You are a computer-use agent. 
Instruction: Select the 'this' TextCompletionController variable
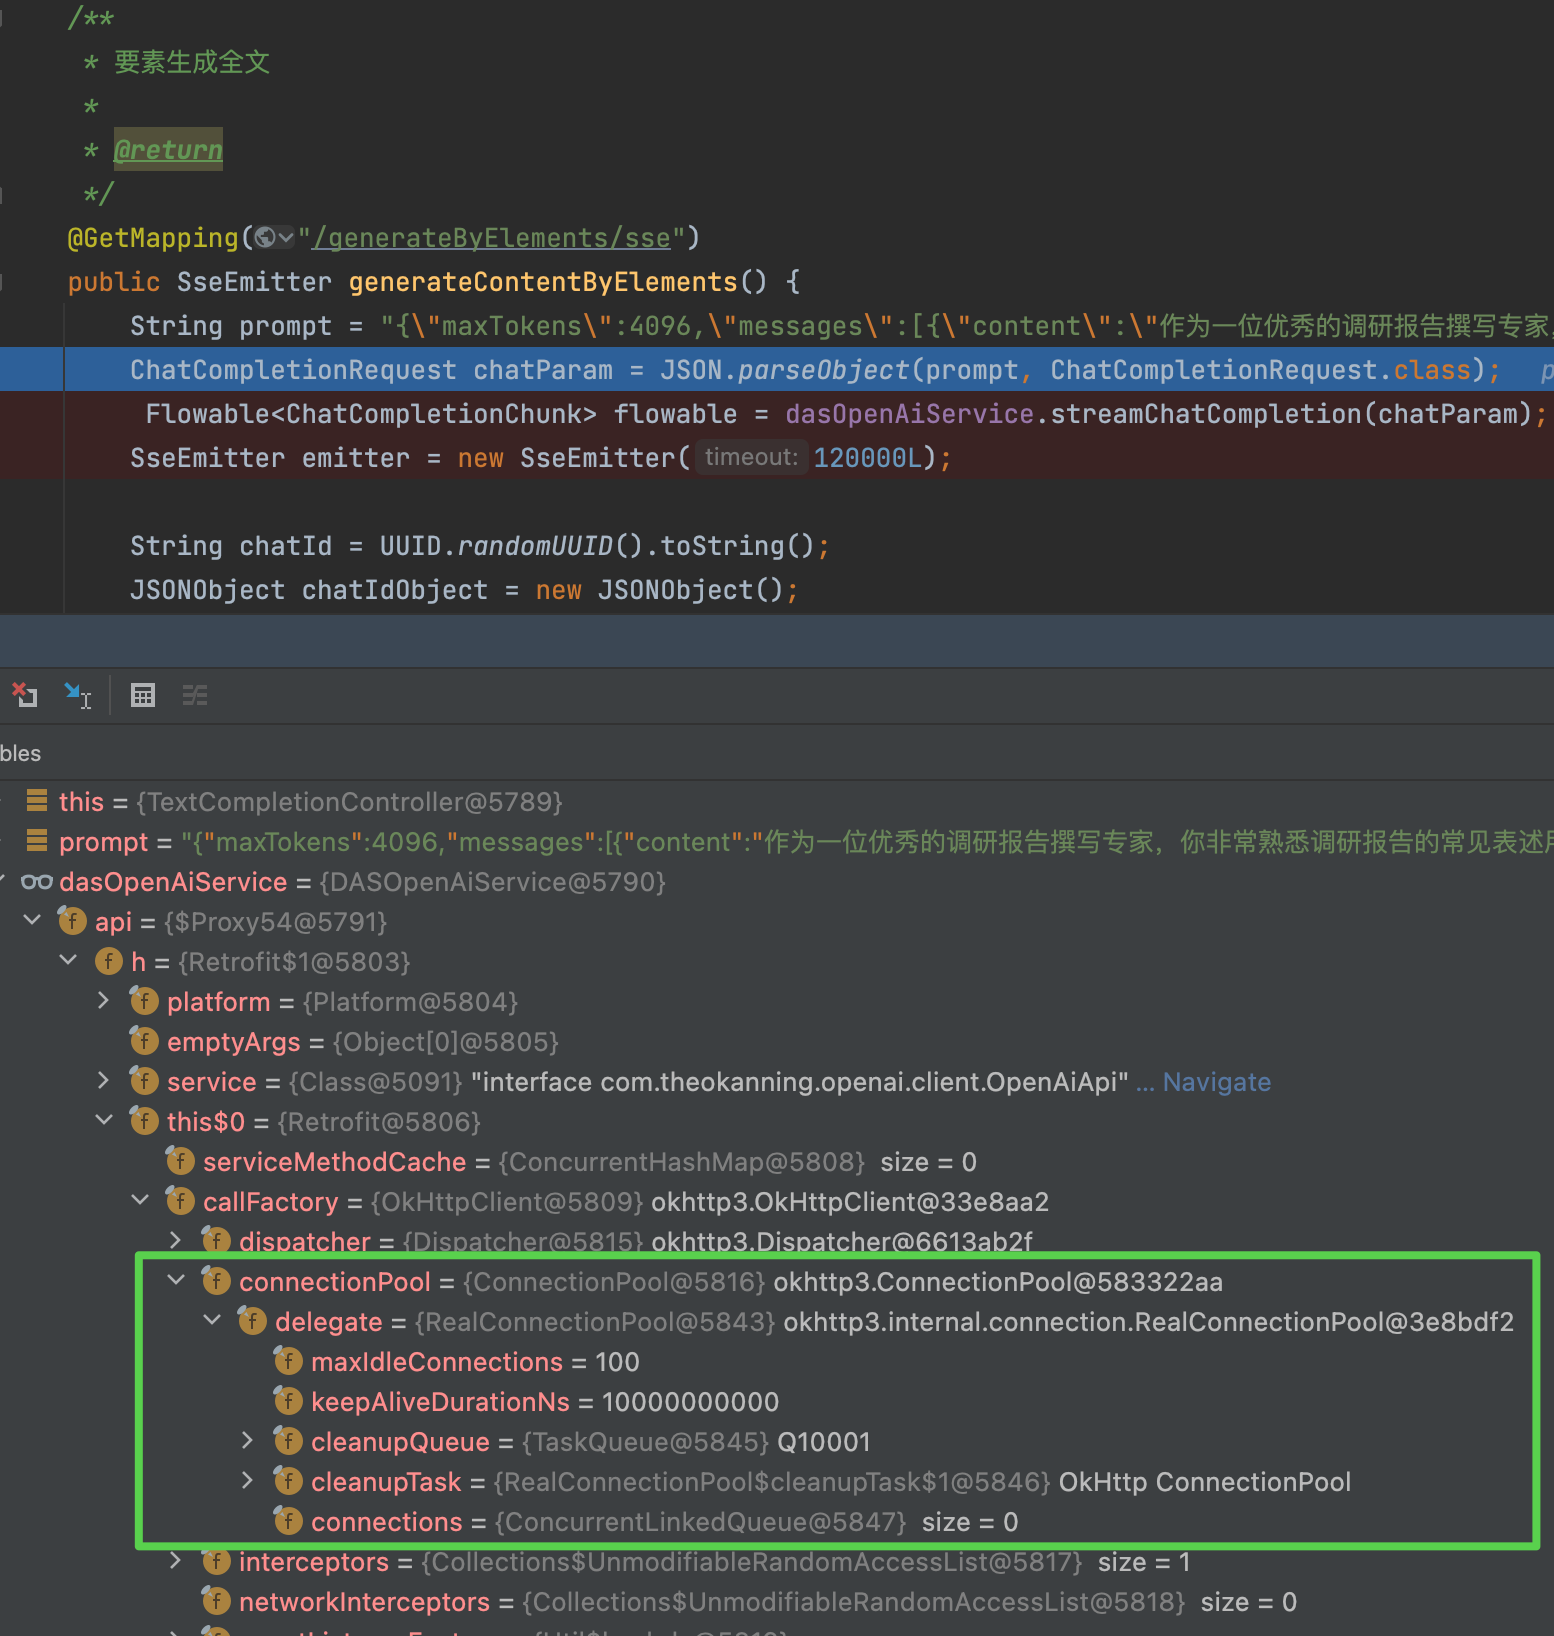click(x=777, y=802)
